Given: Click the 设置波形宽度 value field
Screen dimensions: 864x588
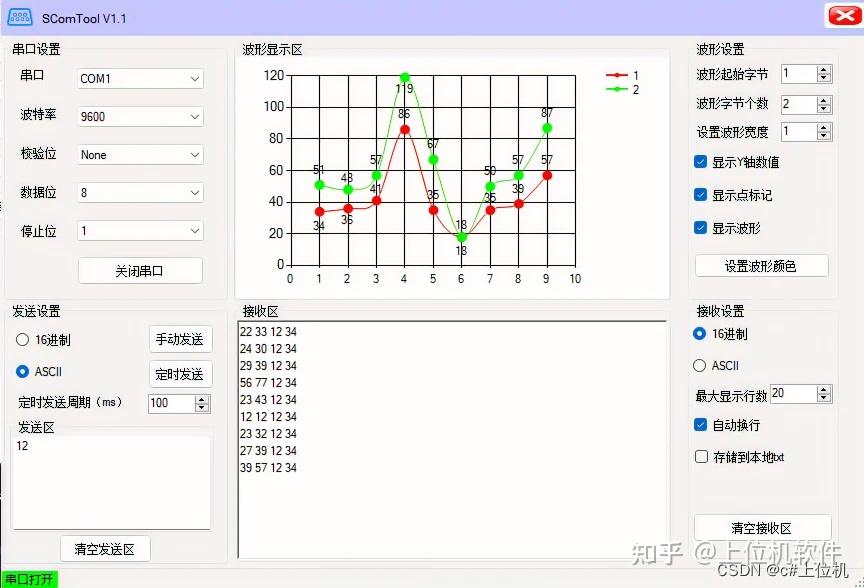Looking at the screenshot, I should (799, 132).
